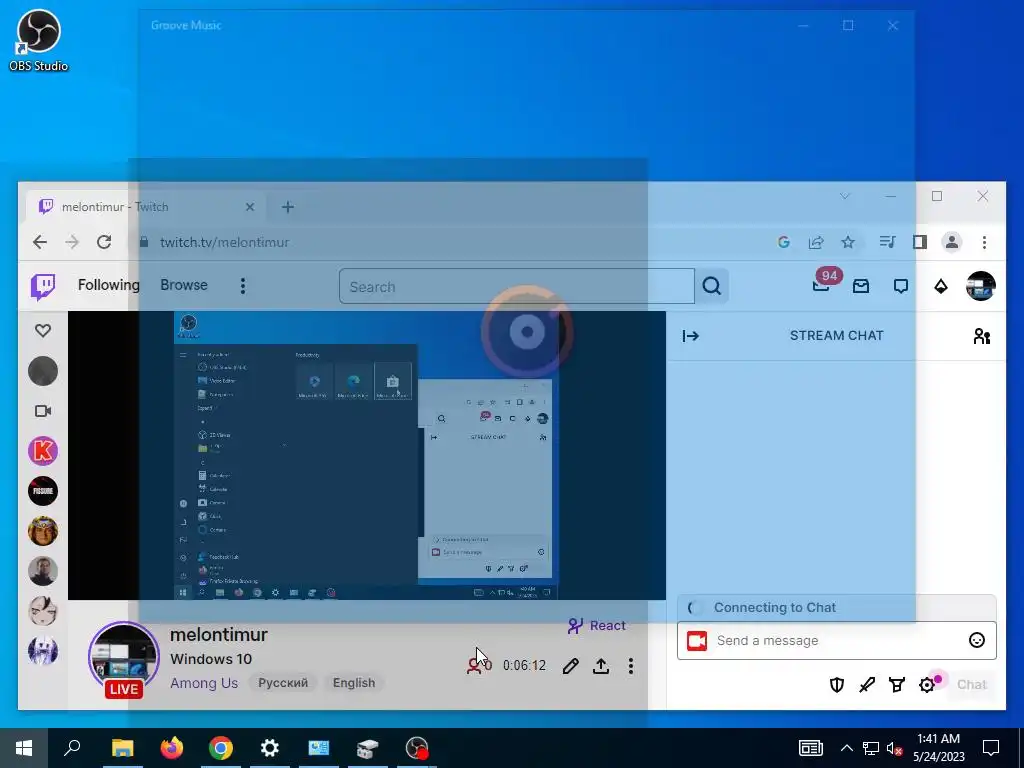Click the Google icon in address bar

pyautogui.click(x=784, y=242)
